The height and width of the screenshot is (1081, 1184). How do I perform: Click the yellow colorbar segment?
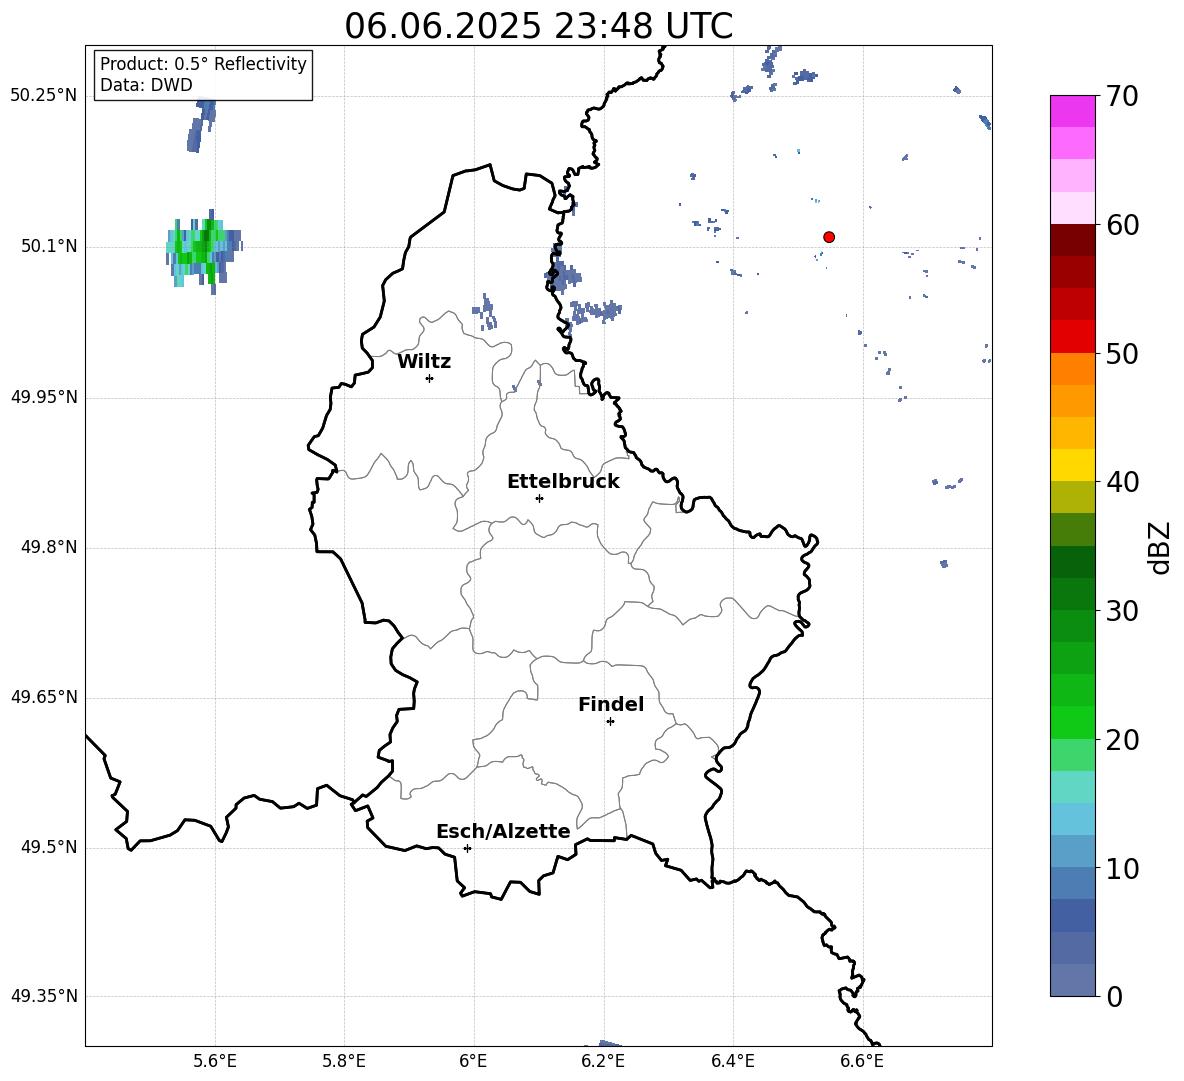tap(1073, 466)
